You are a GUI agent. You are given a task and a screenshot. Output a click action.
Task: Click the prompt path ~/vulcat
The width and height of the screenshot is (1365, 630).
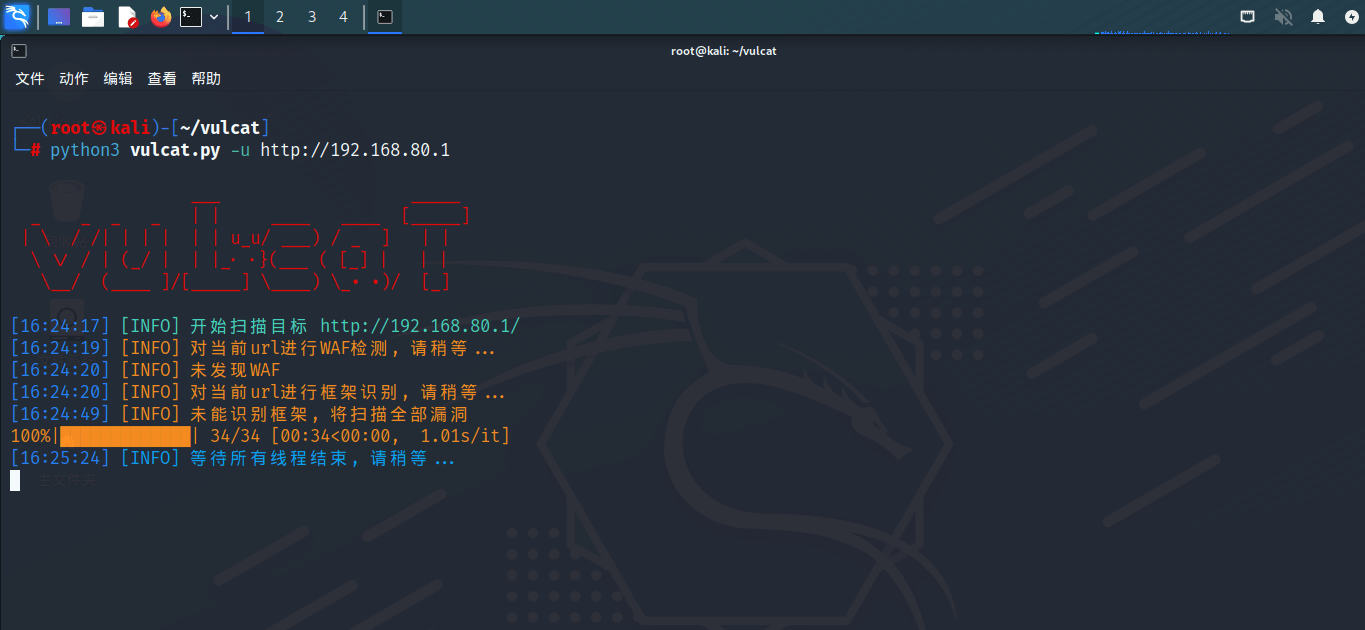click(220, 128)
